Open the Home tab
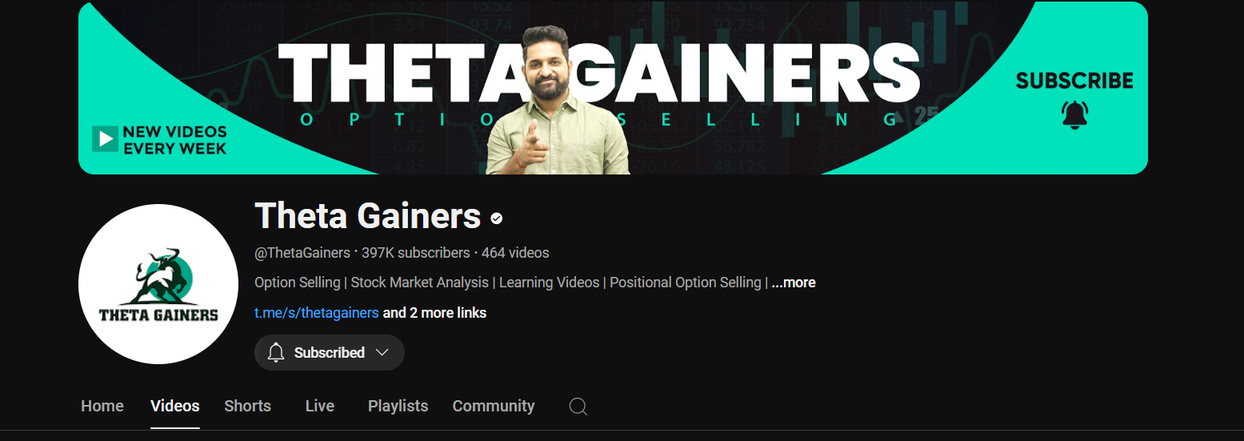1244x441 pixels. 102,406
